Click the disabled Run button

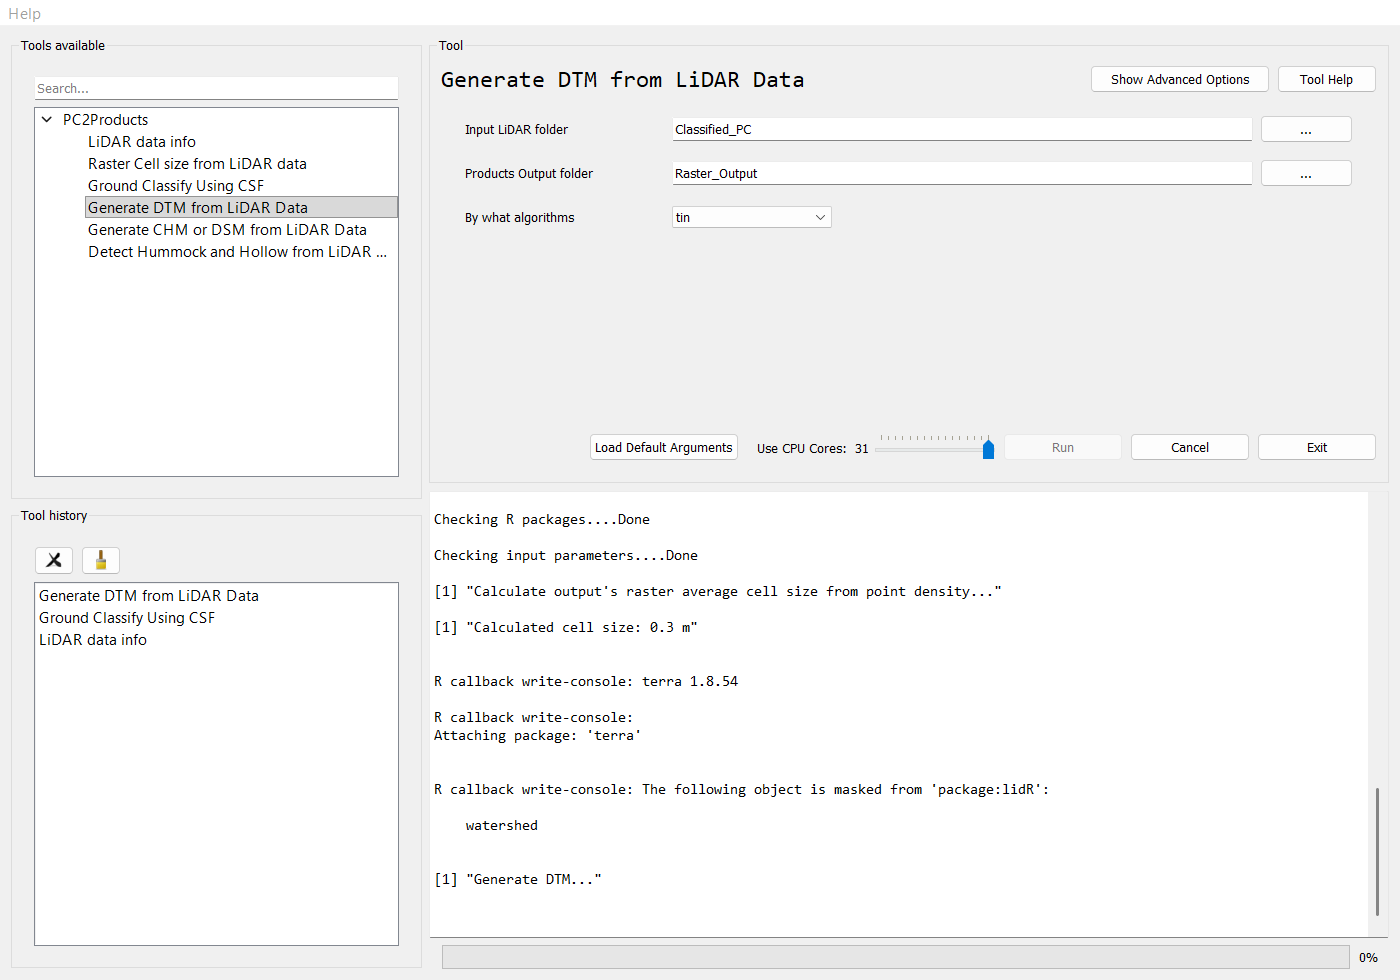(1063, 448)
